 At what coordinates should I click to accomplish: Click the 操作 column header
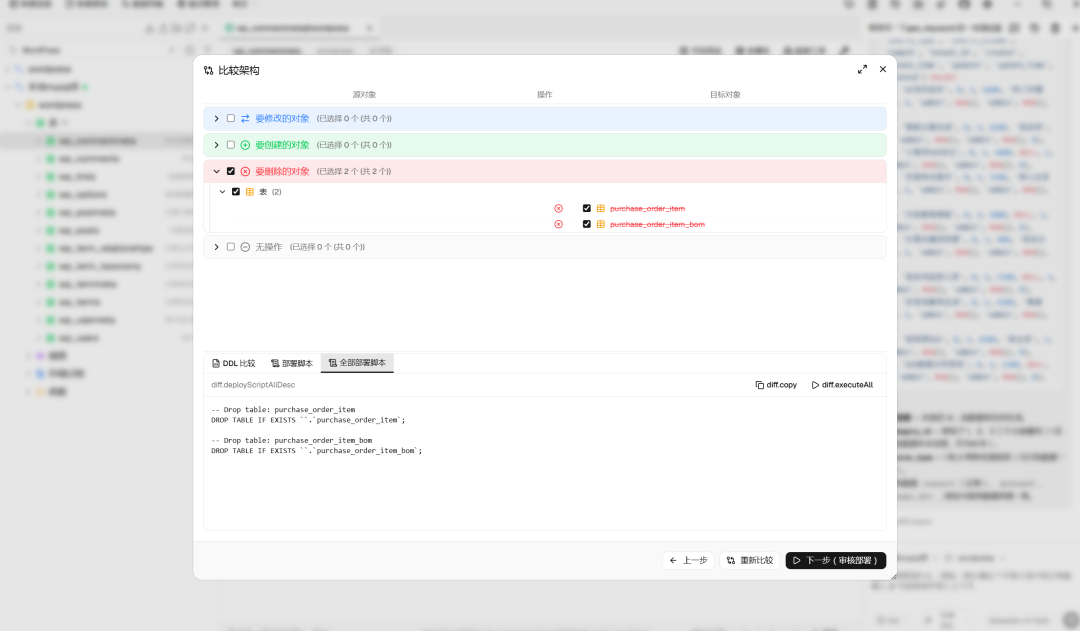coord(545,94)
